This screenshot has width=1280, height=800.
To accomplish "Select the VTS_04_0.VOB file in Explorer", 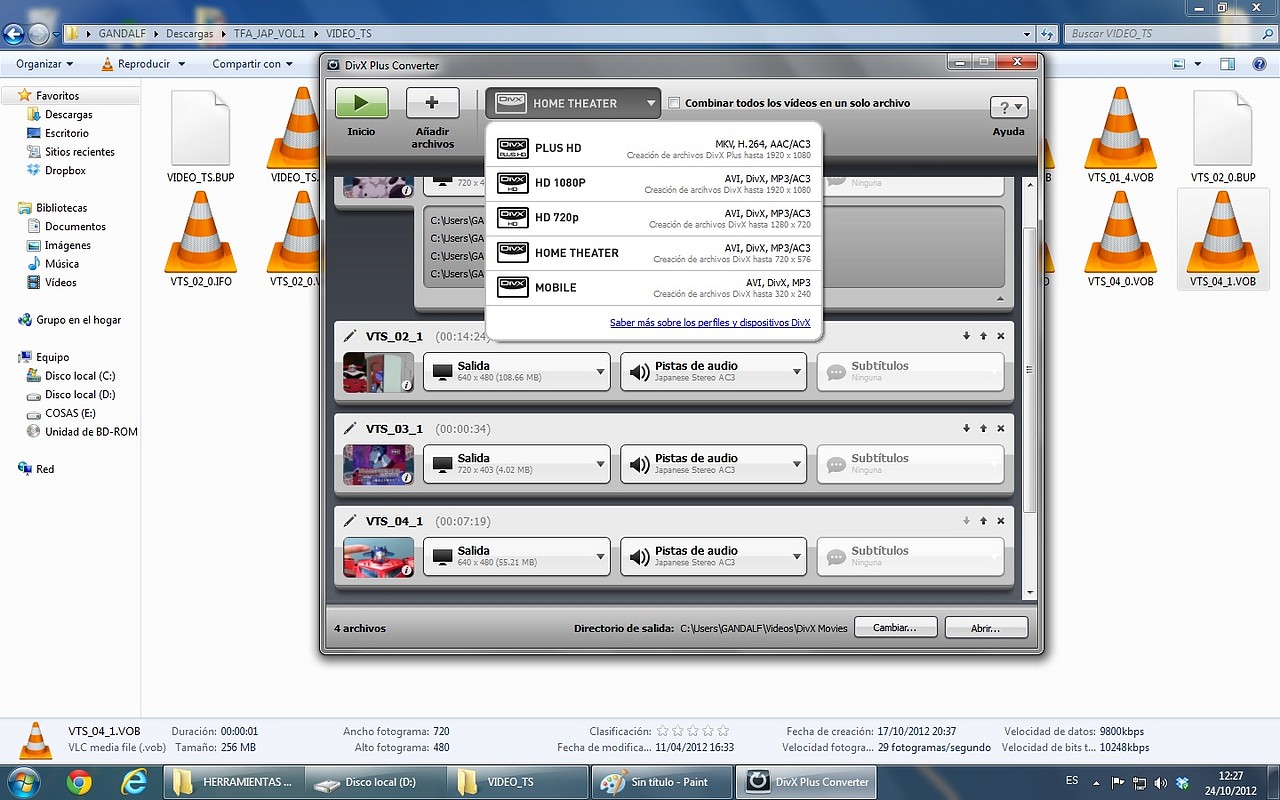I will [1120, 240].
